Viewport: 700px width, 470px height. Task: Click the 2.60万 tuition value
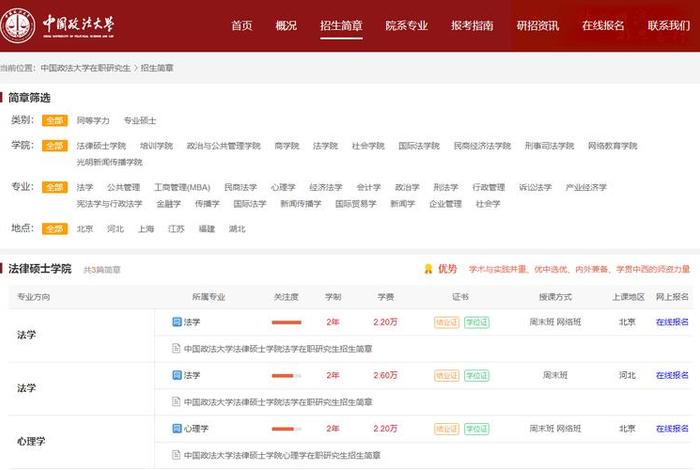click(385, 375)
